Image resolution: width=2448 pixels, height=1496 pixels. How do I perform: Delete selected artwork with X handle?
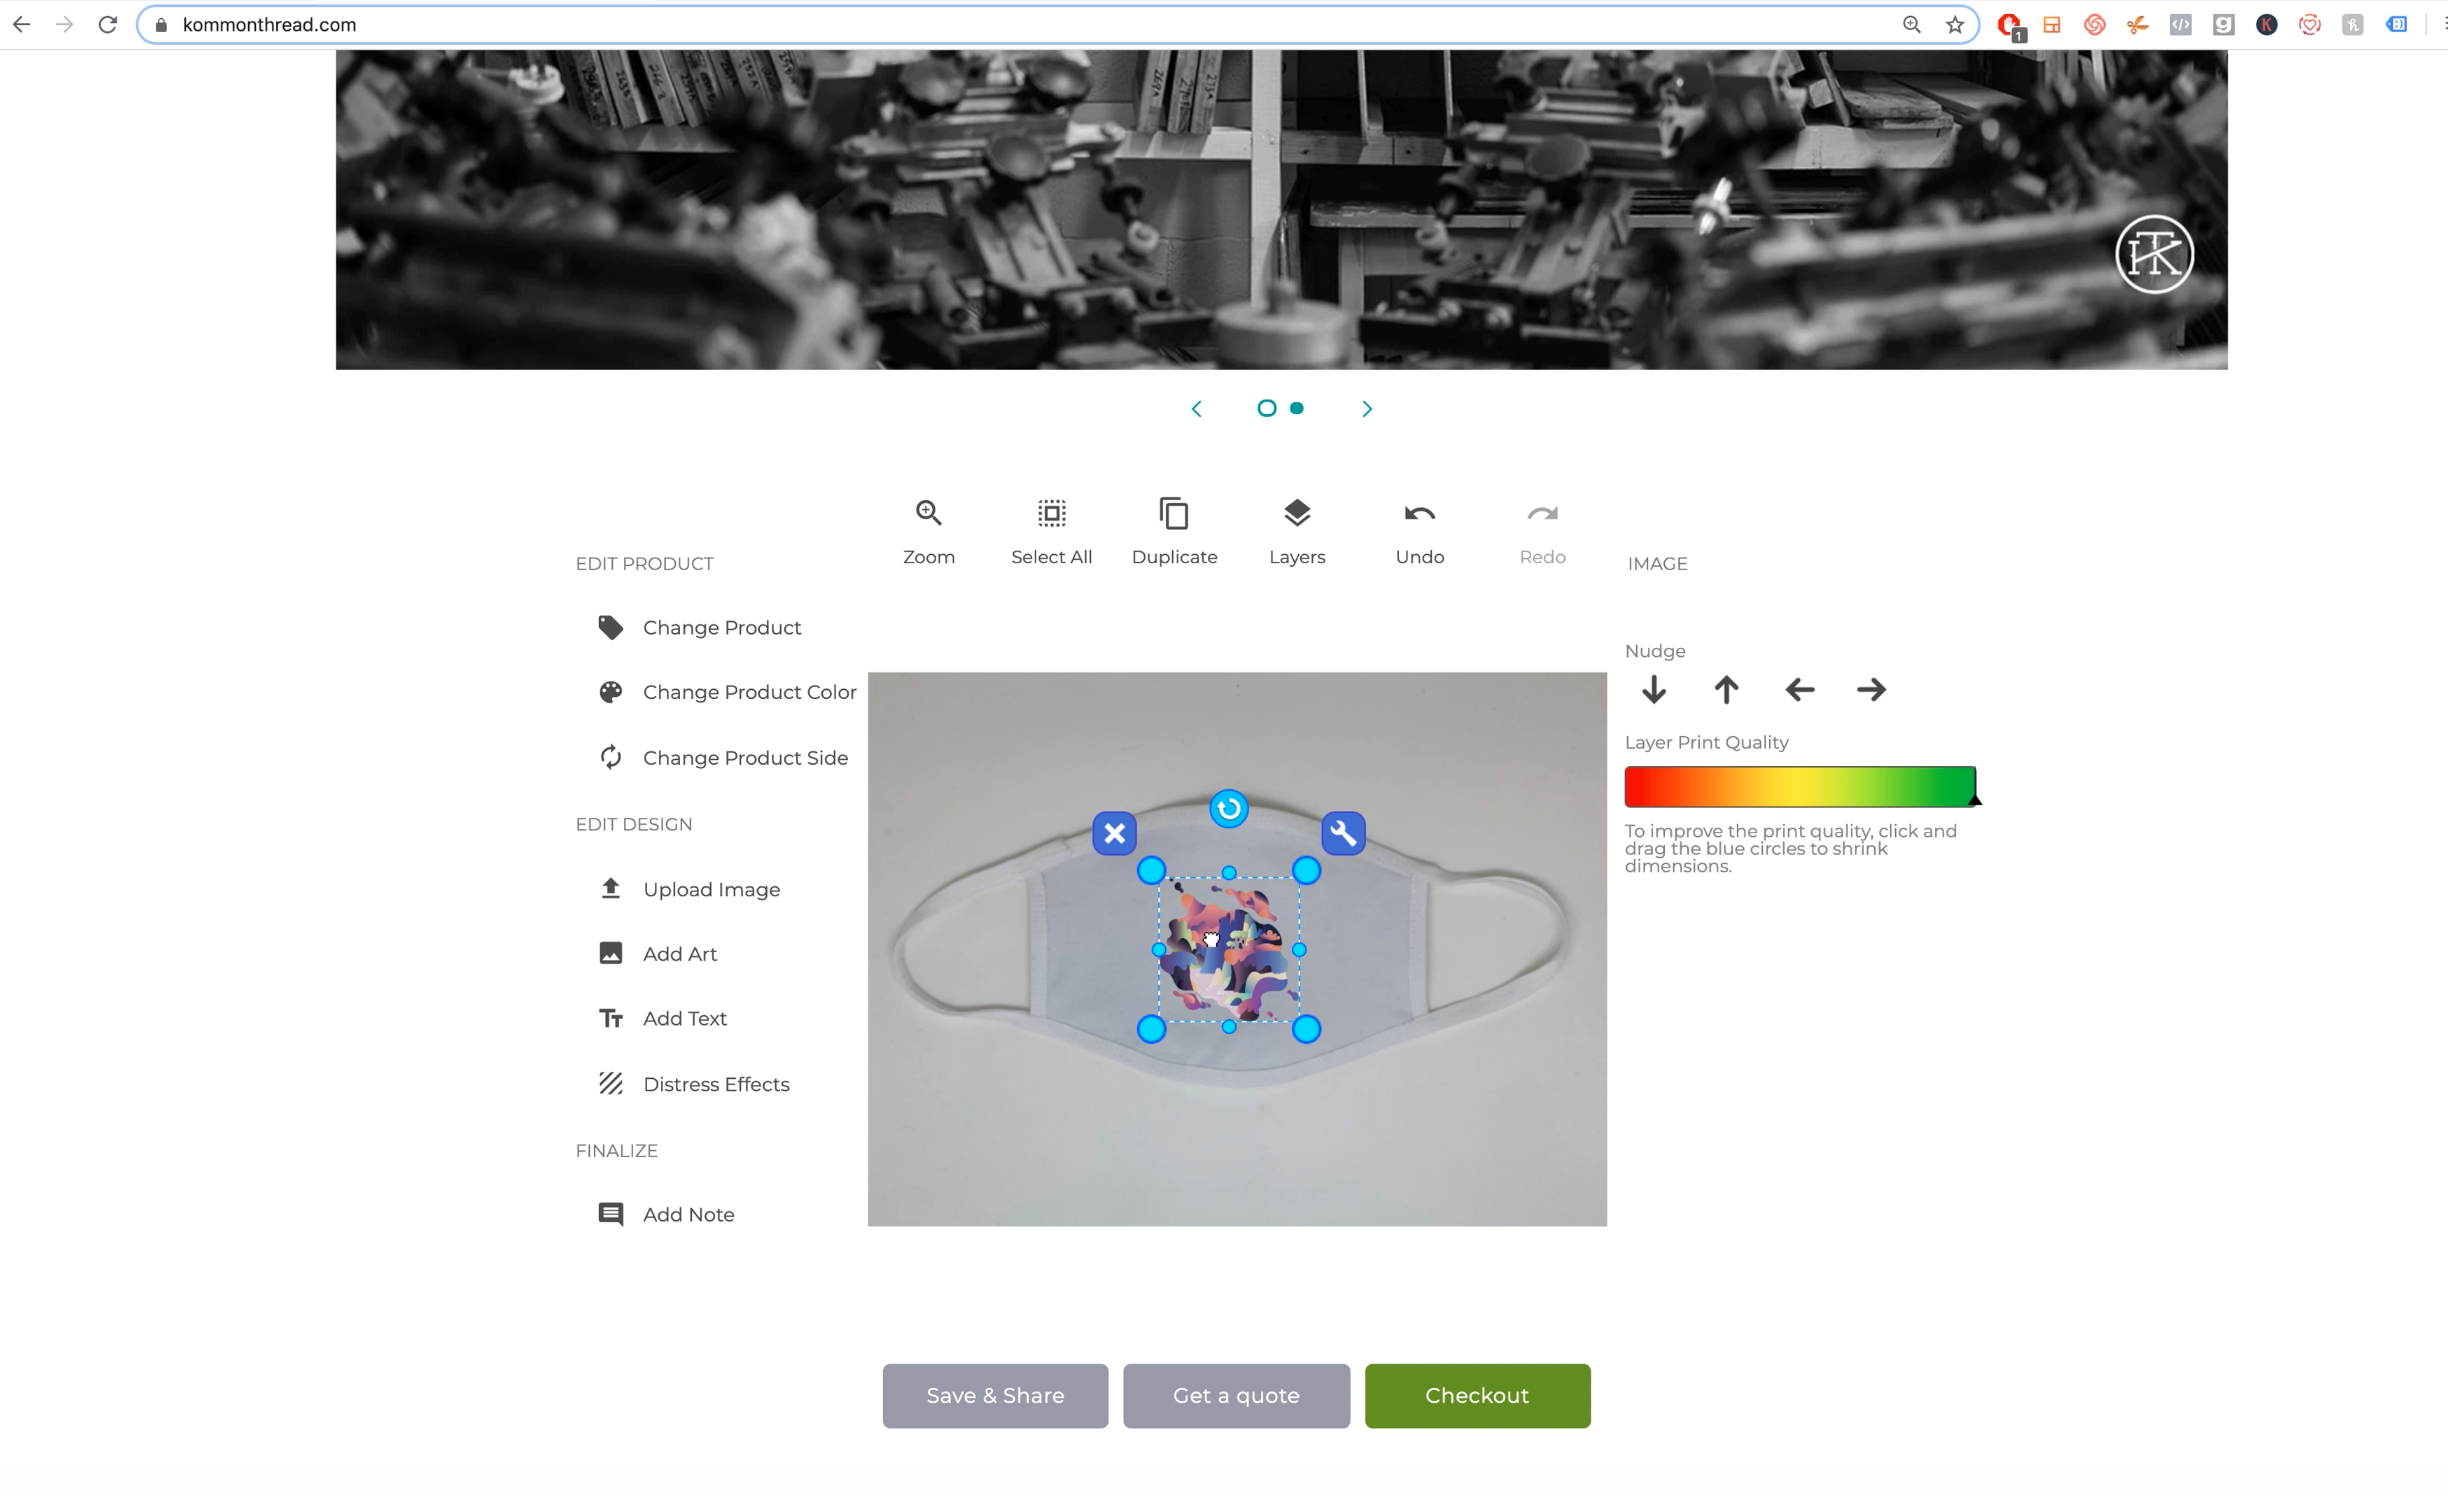(x=1114, y=833)
